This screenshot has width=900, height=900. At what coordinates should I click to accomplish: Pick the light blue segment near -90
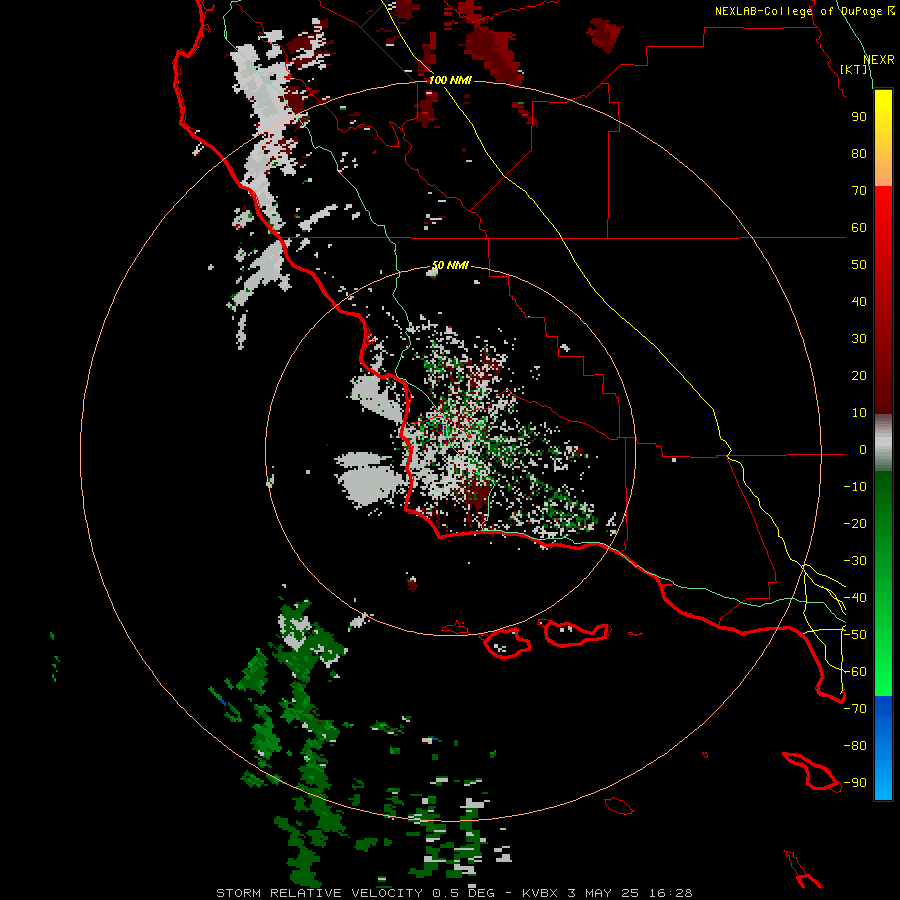click(x=883, y=783)
